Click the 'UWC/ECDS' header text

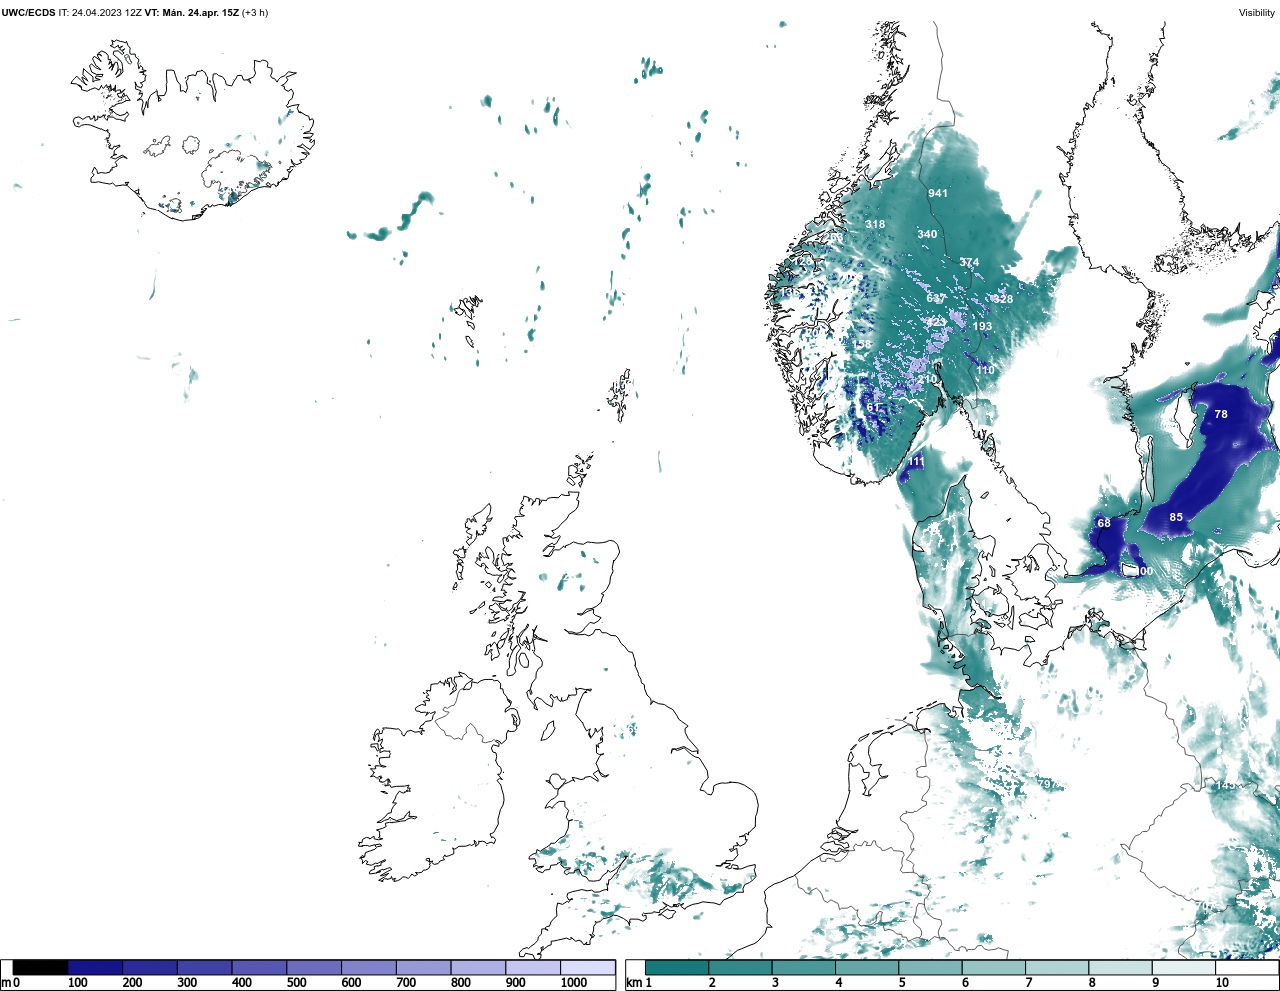(28, 13)
